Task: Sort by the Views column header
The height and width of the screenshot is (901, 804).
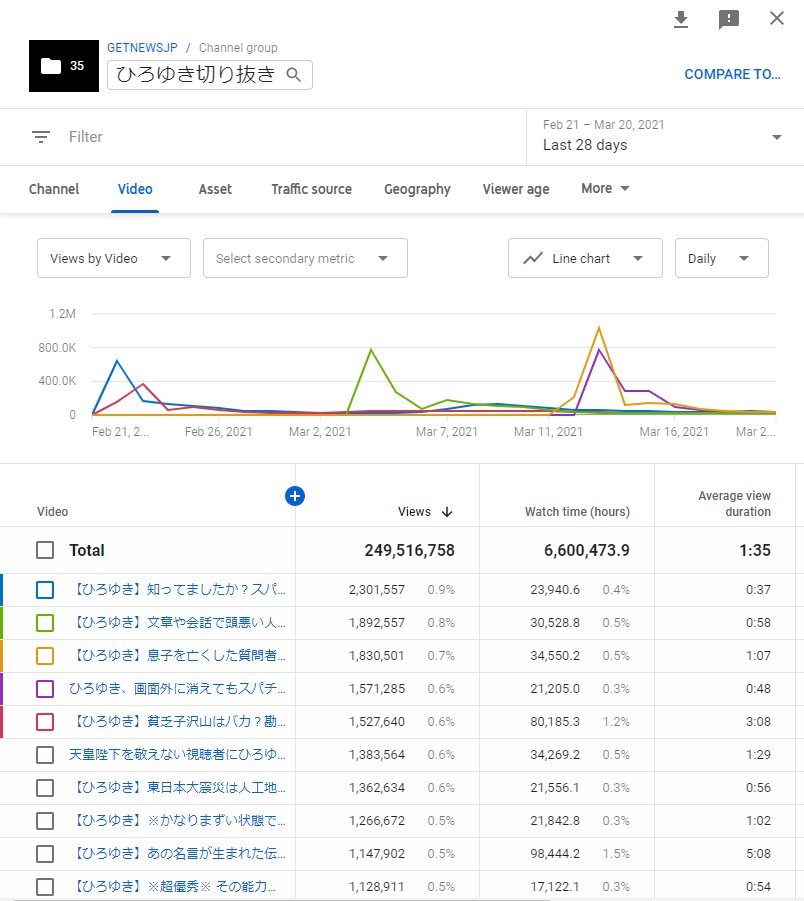Action: 414,512
